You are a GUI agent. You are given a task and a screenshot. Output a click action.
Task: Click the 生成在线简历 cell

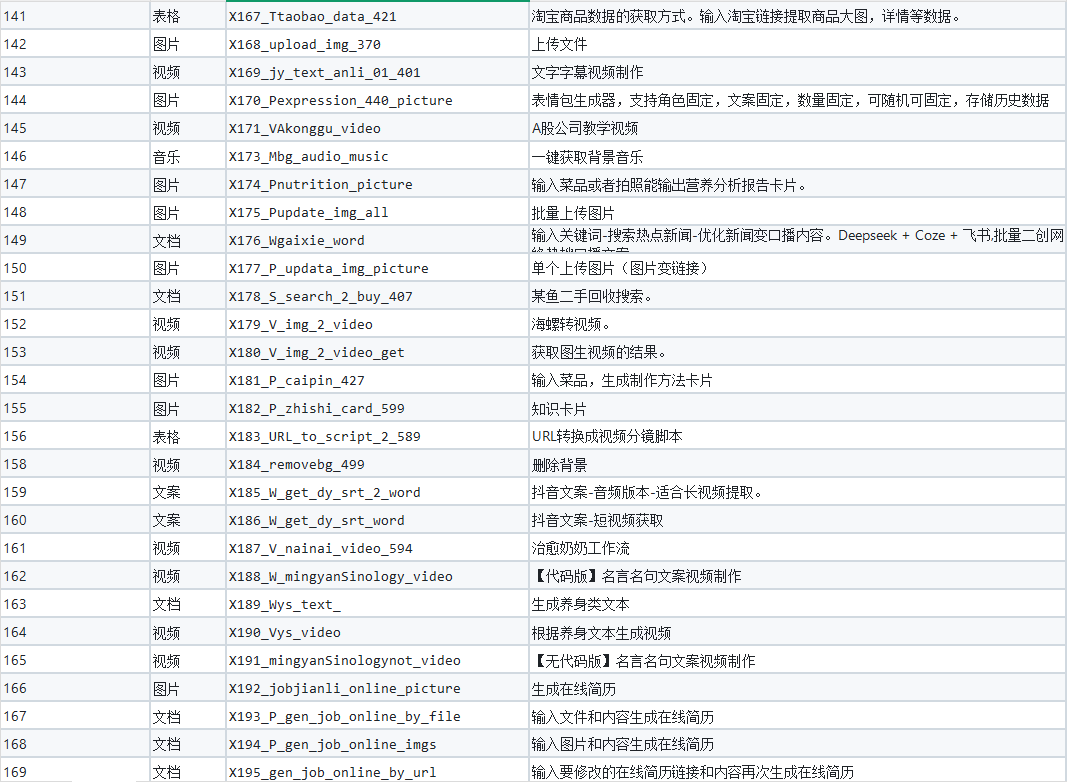click(x=797, y=688)
